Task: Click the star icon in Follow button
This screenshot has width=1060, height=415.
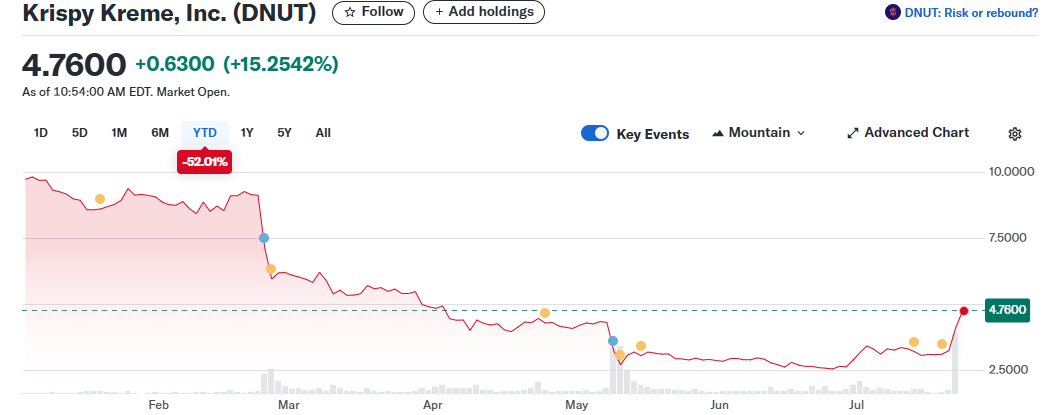Action: click(350, 12)
